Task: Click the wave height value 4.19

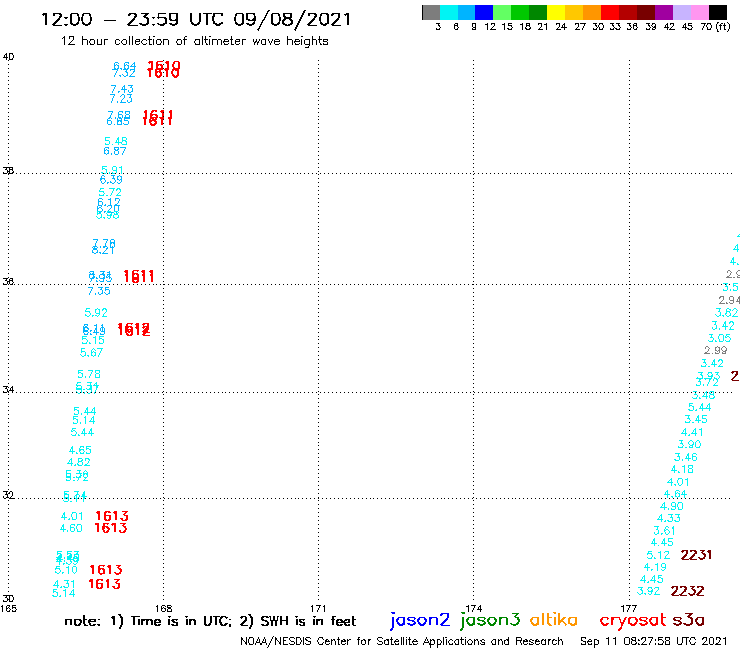Action: [x=655, y=567]
